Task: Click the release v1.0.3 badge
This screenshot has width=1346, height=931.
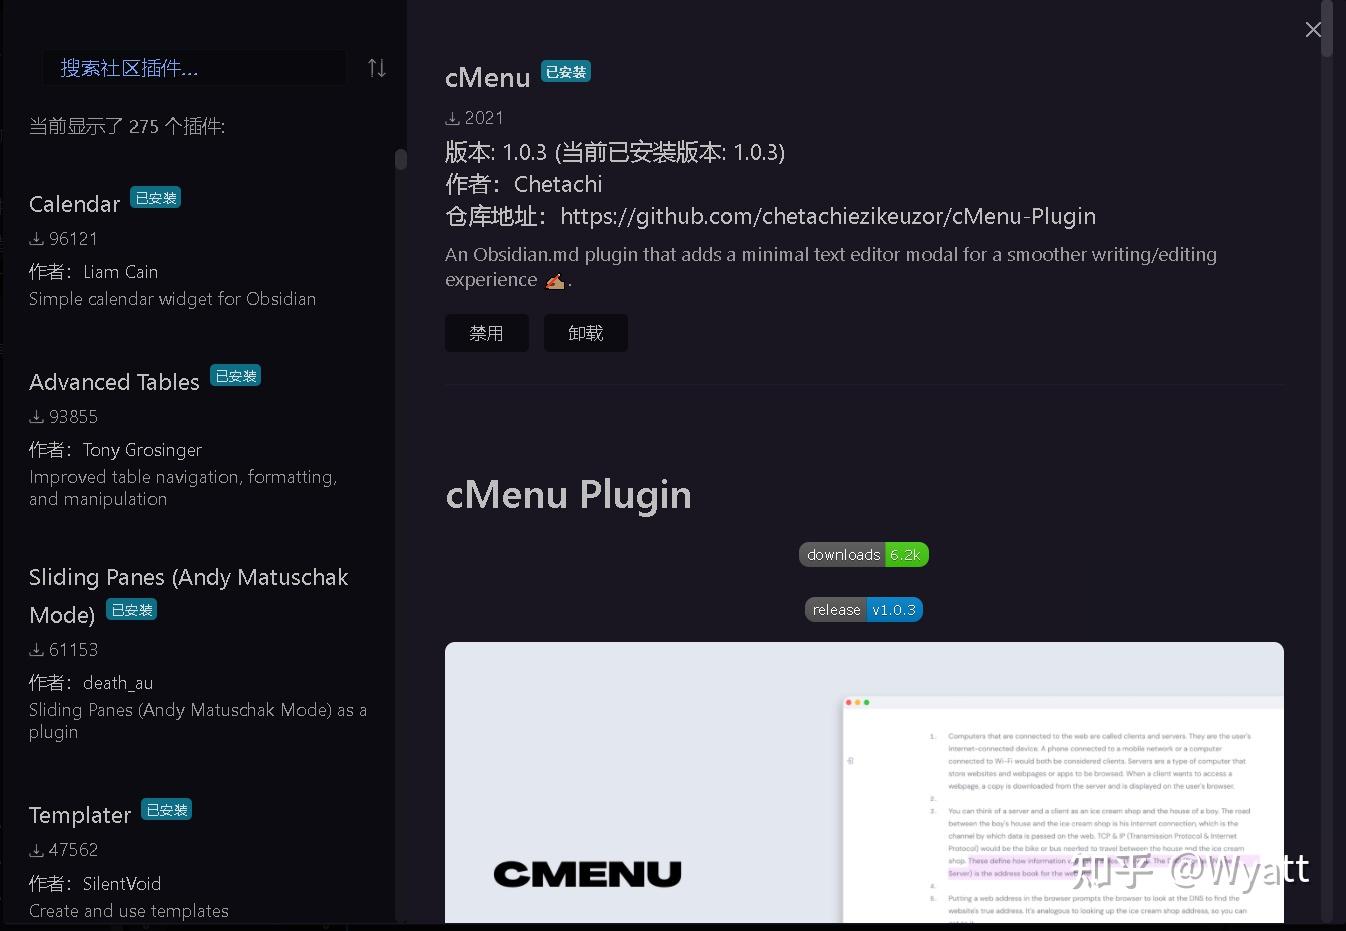Action: 863,609
